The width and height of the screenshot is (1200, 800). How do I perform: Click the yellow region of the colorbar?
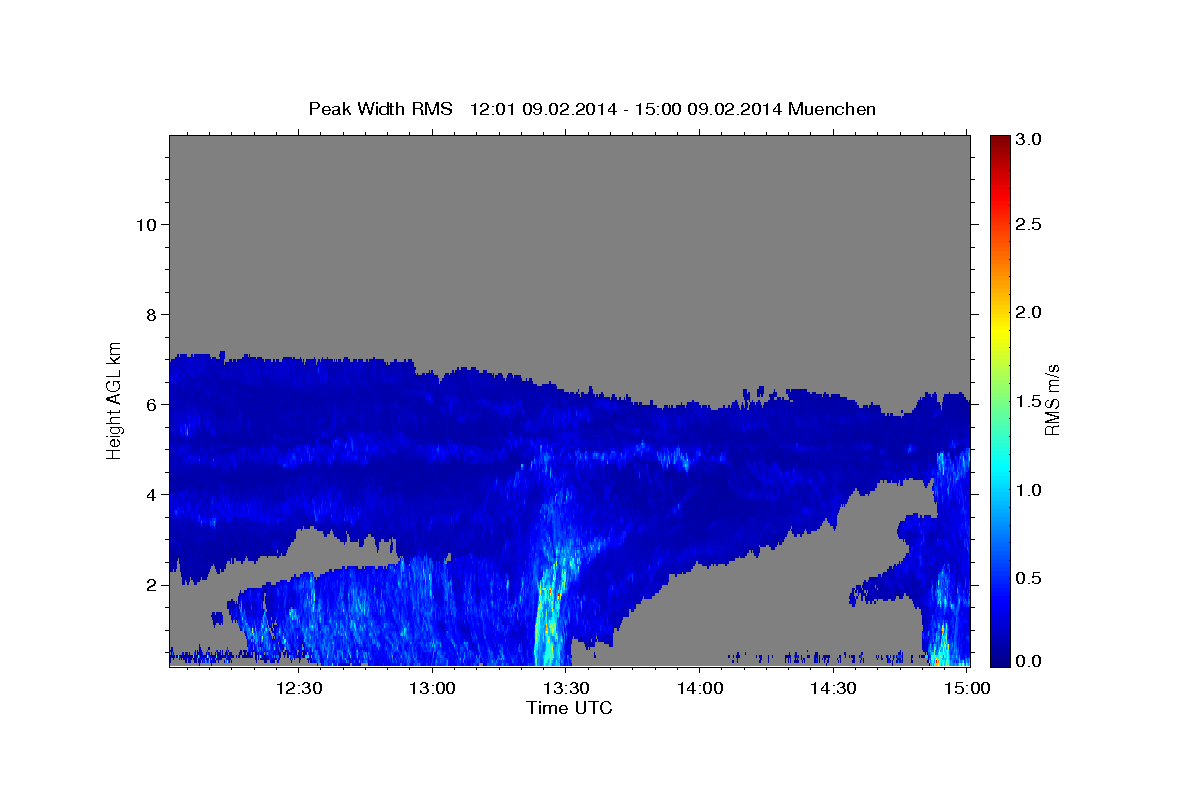999,330
